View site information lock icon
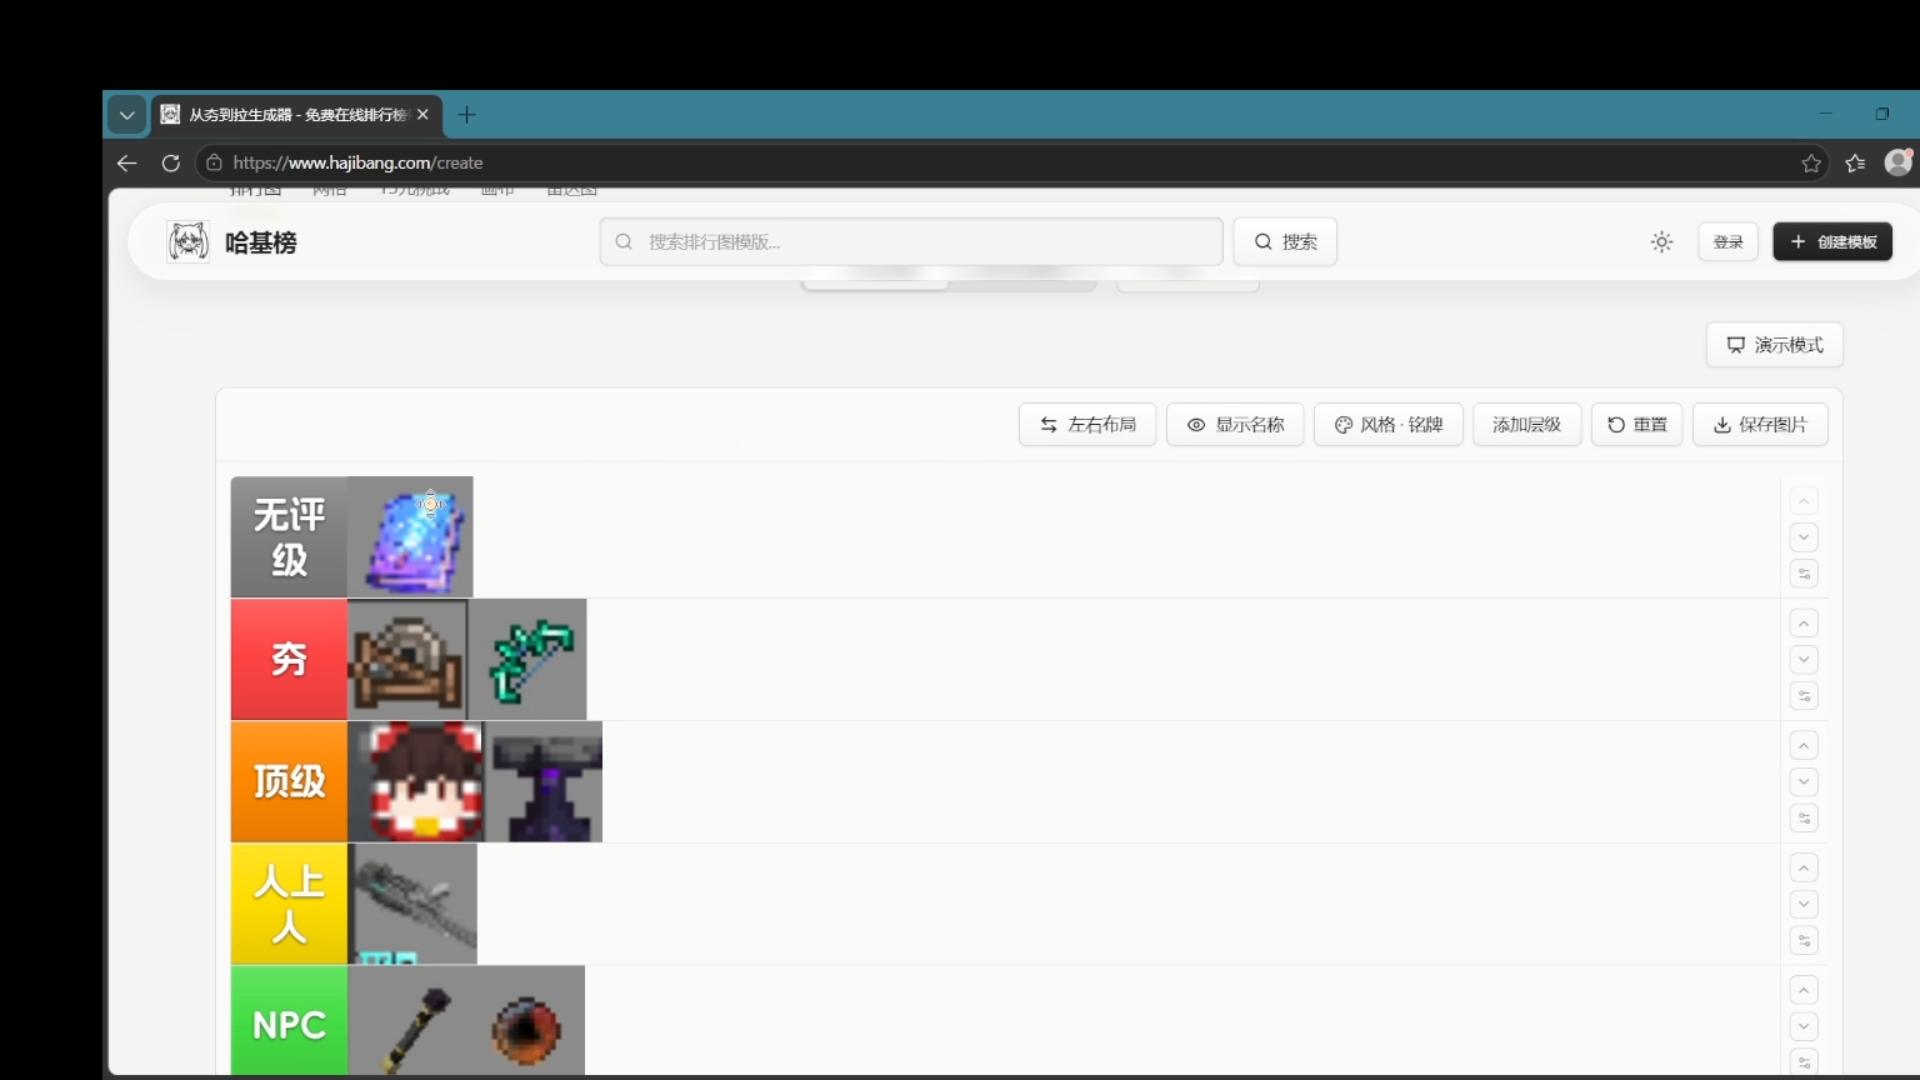This screenshot has width=1920, height=1080. pos(214,163)
